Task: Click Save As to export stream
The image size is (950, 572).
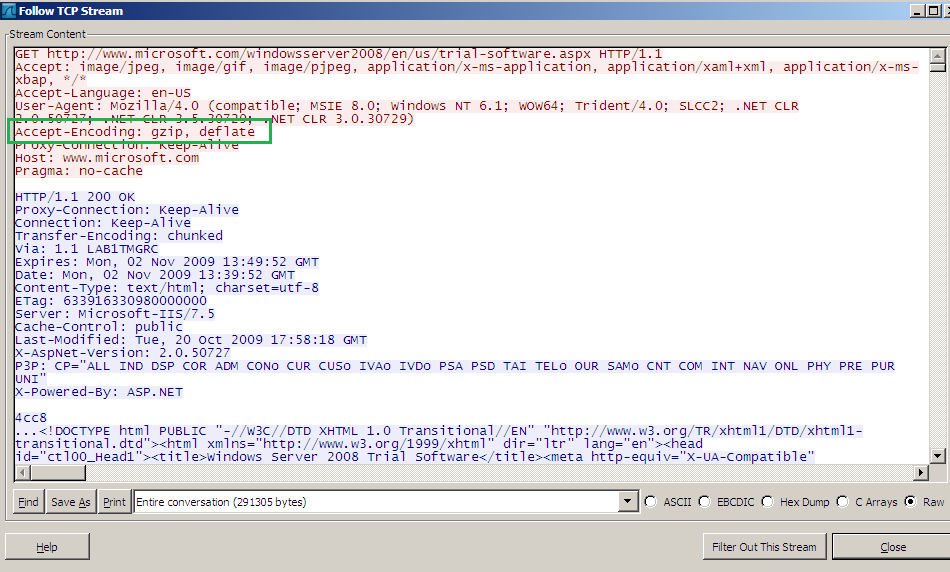Action: (x=70, y=502)
